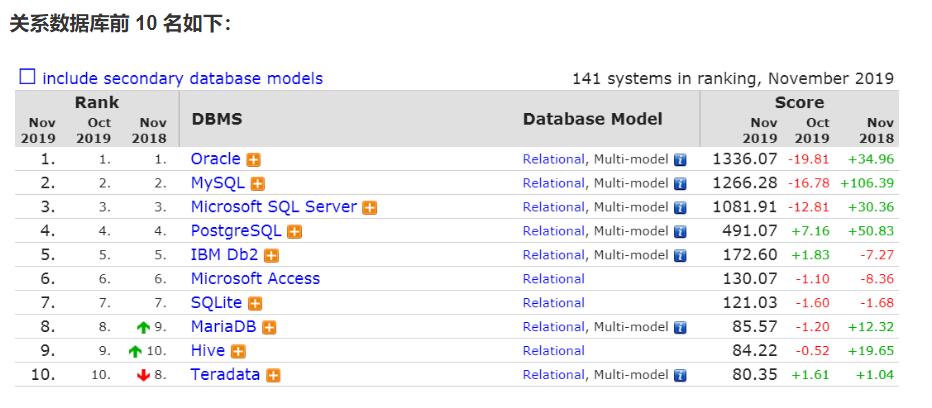This screenshot has width=932, height=408.
Task: Select the +50.83 score change value
Action: tap(871, 231)
